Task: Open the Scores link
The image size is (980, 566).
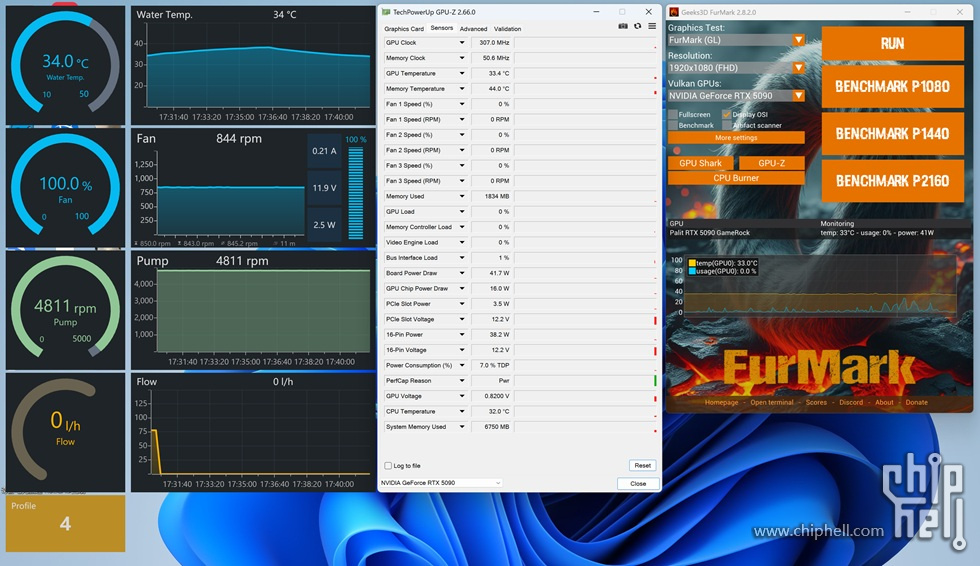Action: 816,402
